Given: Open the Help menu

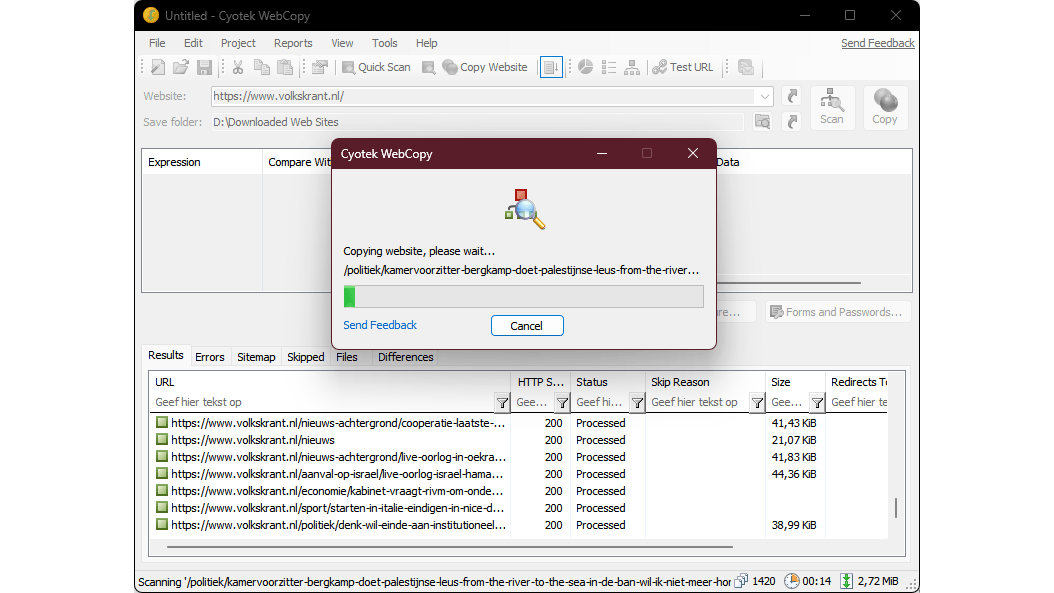Looking at the screenshot, I should (x=426, y=43).
